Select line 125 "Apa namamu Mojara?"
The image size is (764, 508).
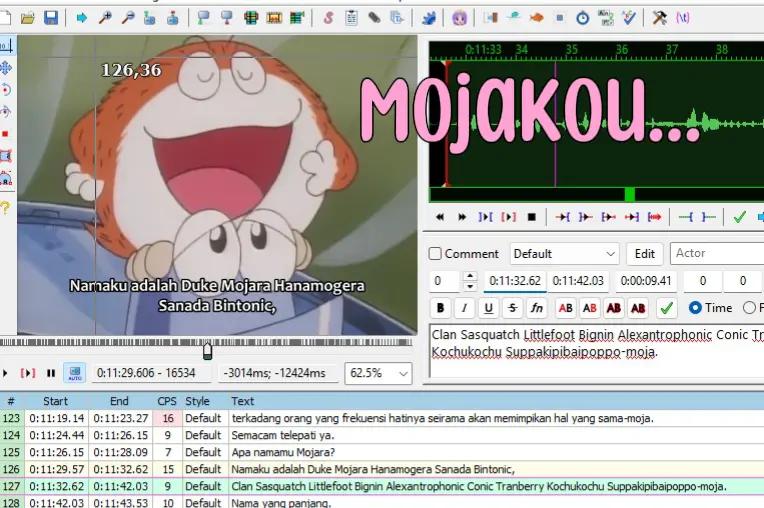coord(382,452)
